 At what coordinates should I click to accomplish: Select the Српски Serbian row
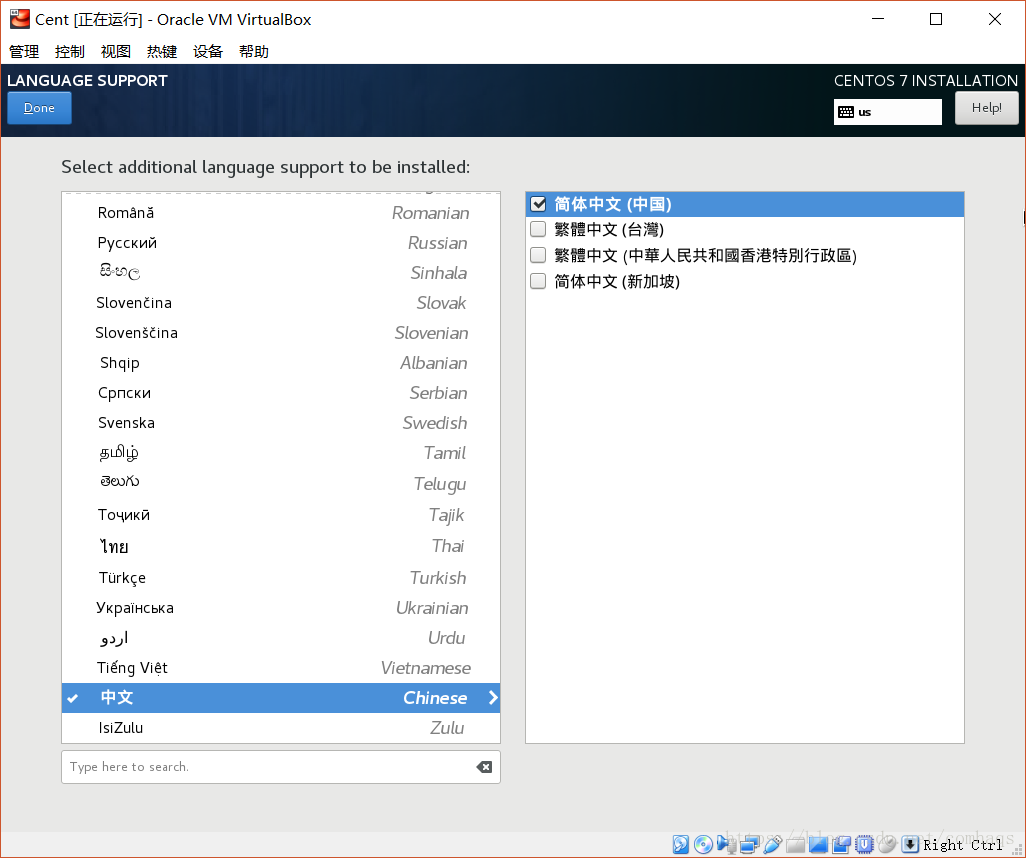(281, 393)
